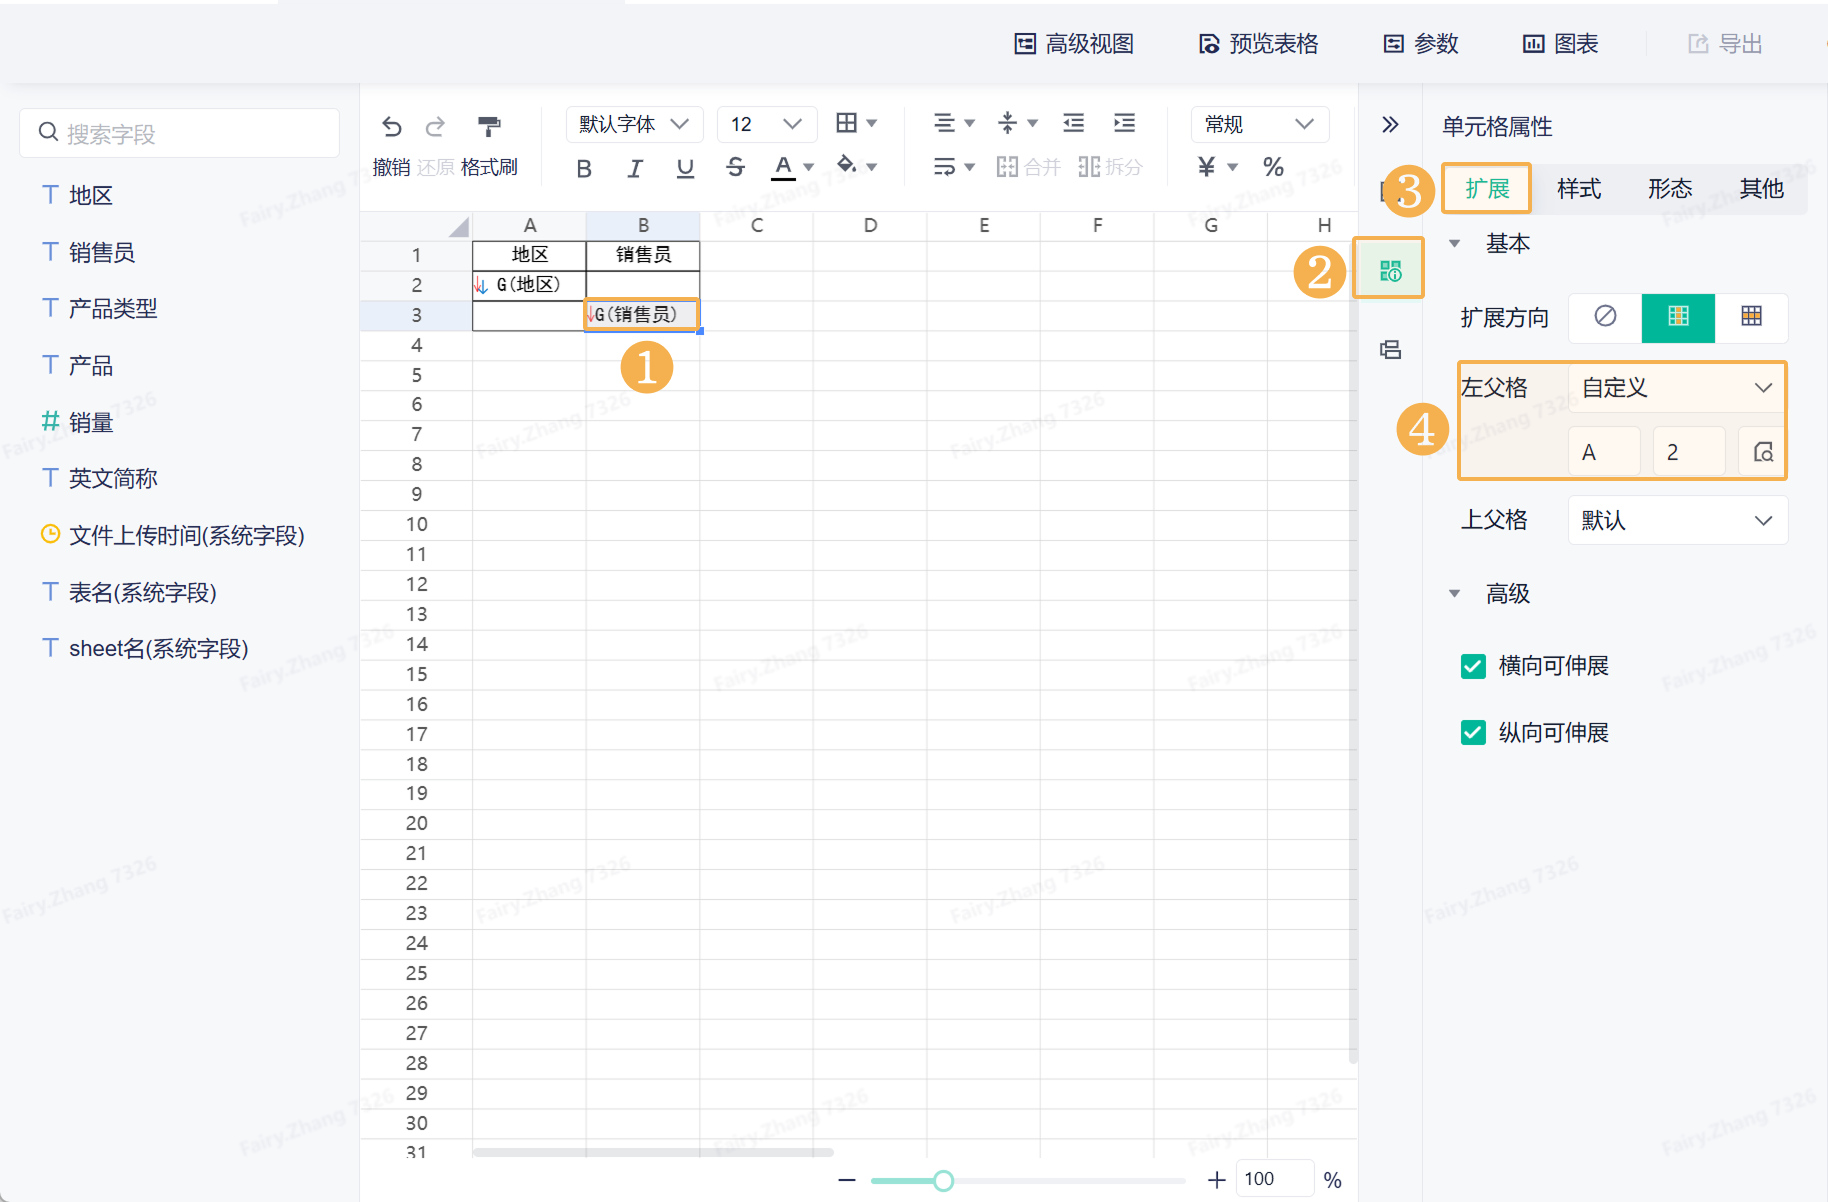Open the 参数 menu

(x=1421, y=44)
